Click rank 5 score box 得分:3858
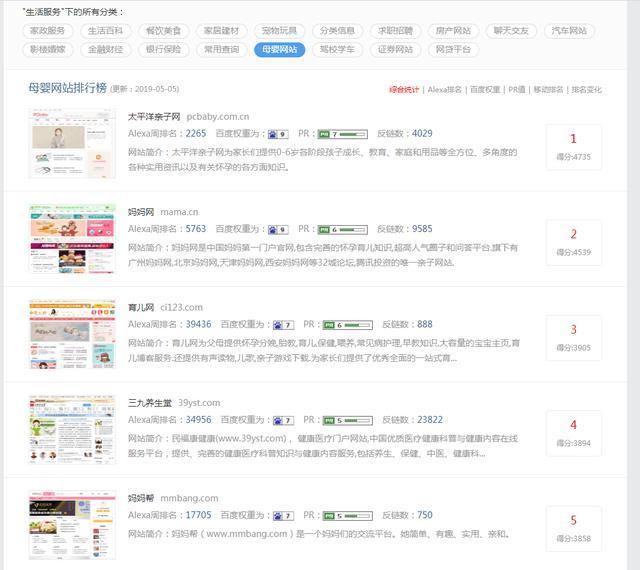The image size is (640, 570). pos(573,529)
